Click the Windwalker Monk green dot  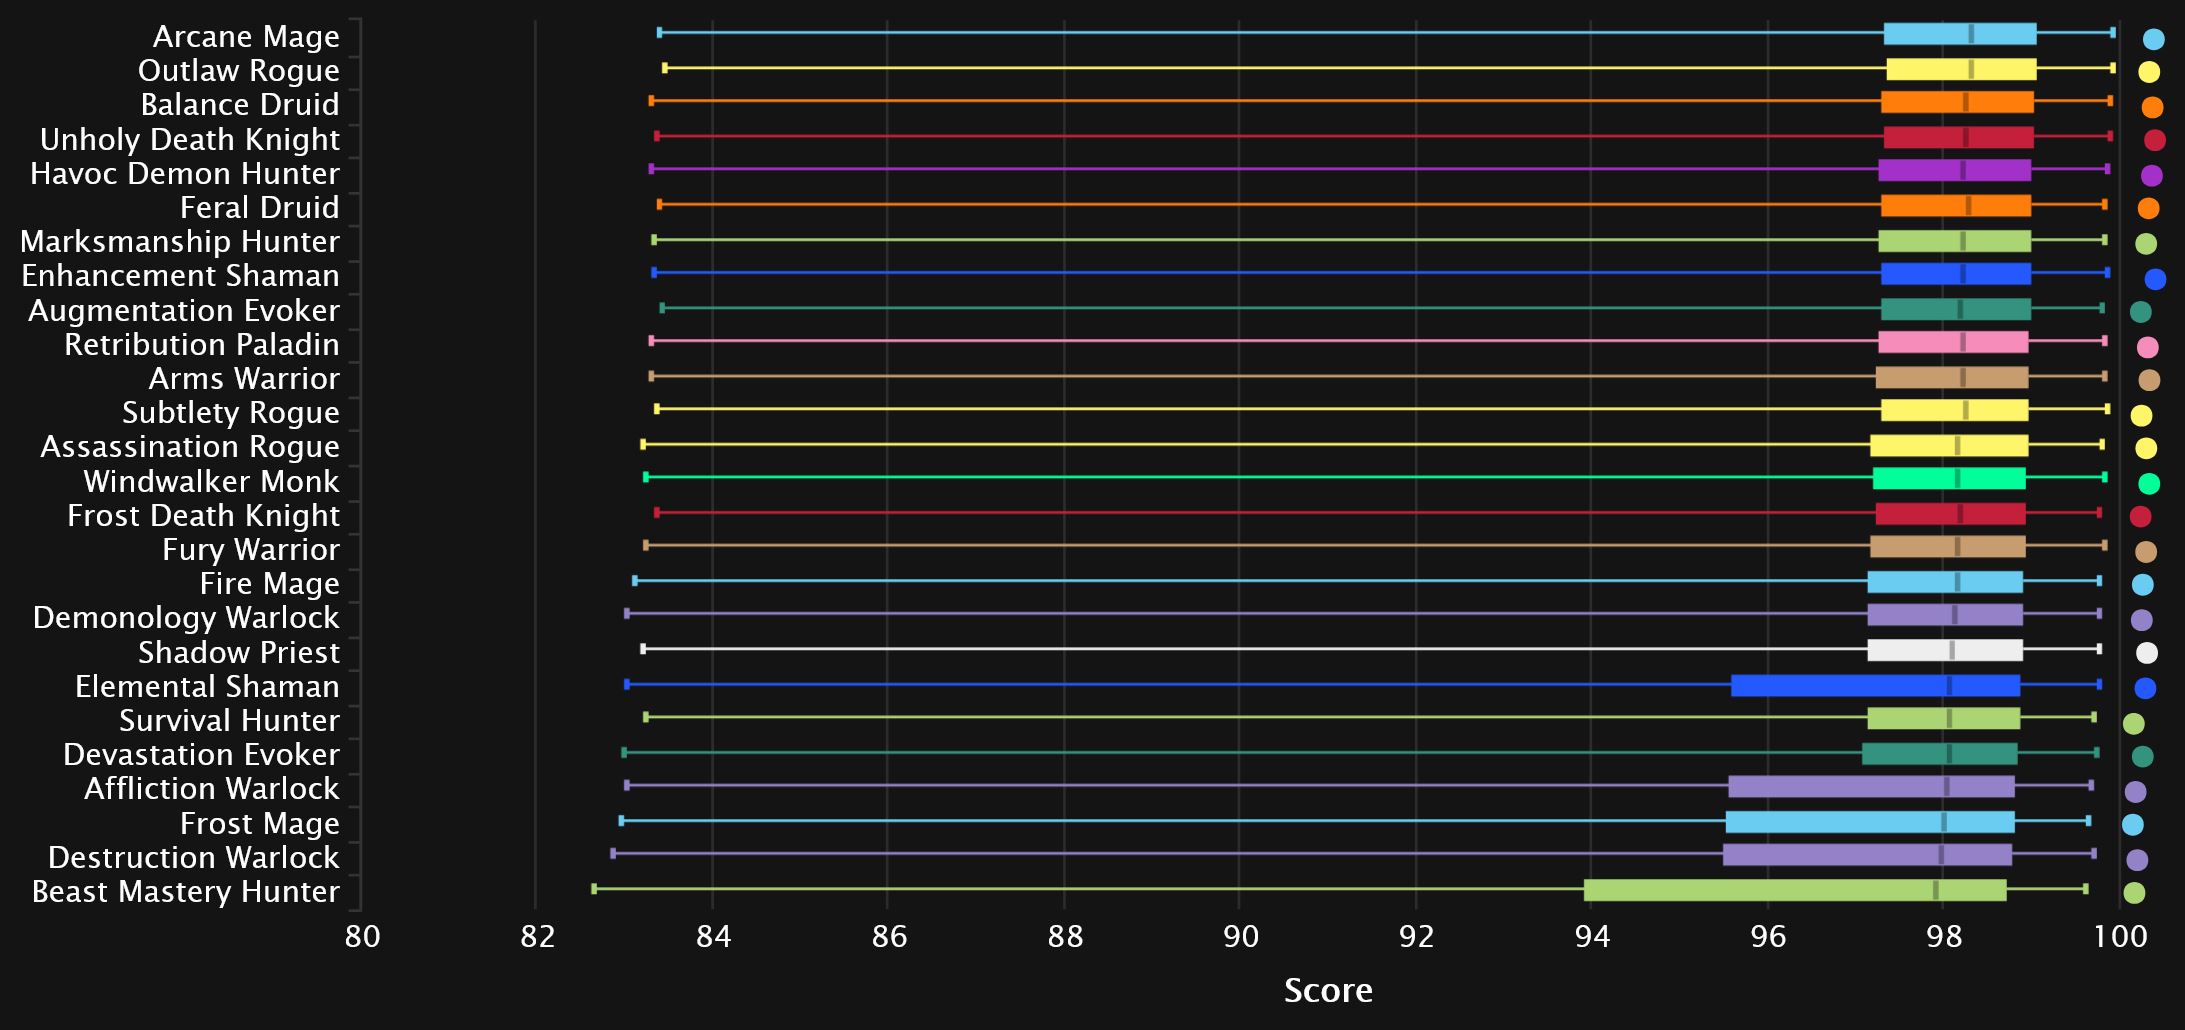2149,484
